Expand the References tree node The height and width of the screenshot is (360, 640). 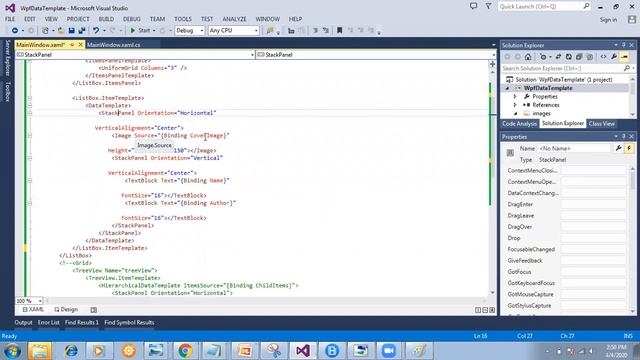515,105
